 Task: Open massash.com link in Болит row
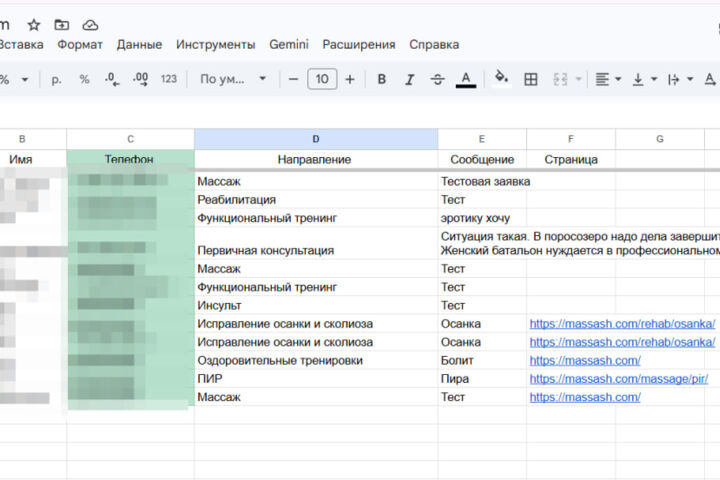585,361
